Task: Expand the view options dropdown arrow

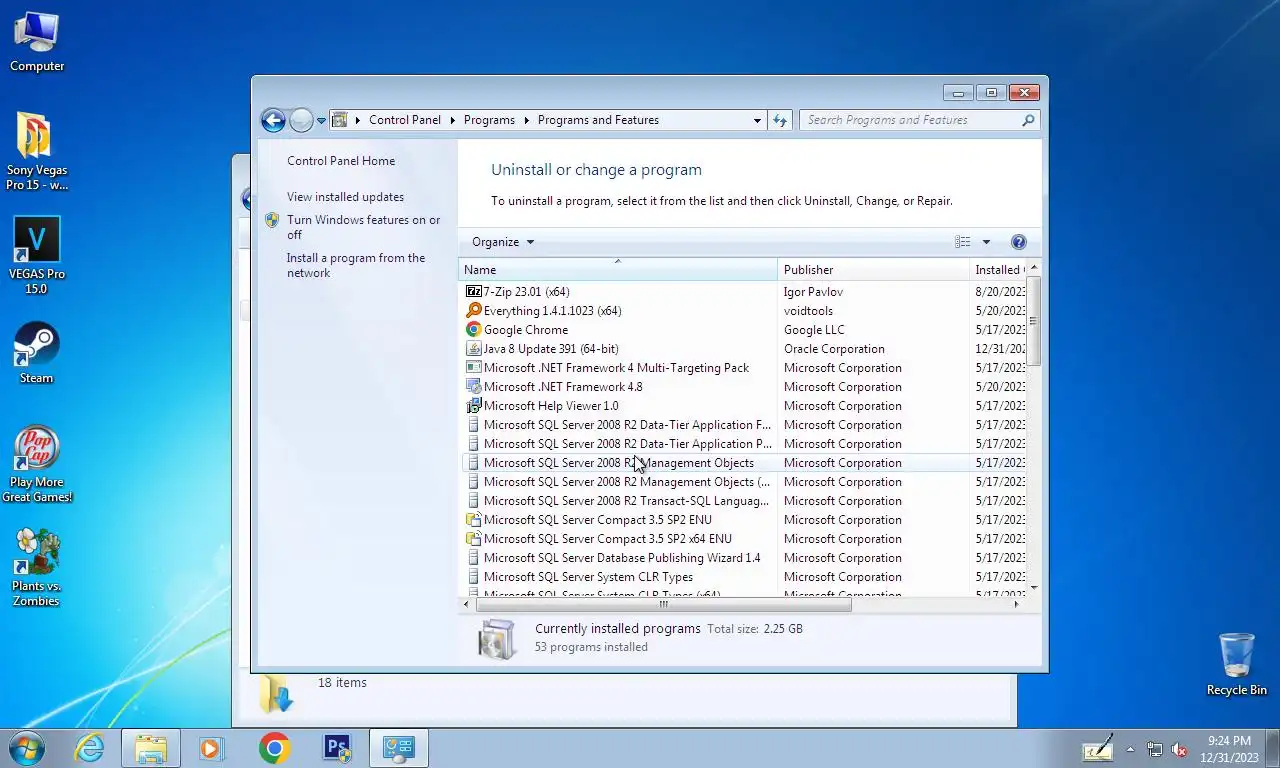Action: (x=986, y=242)
